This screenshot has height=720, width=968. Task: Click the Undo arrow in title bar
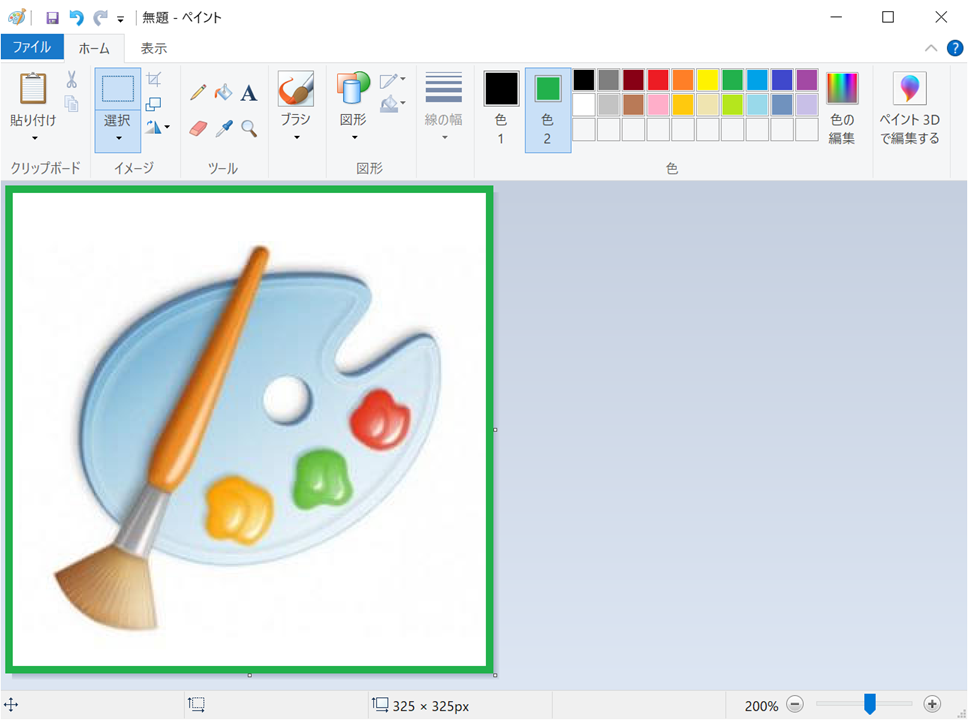(x=76, y=18)
